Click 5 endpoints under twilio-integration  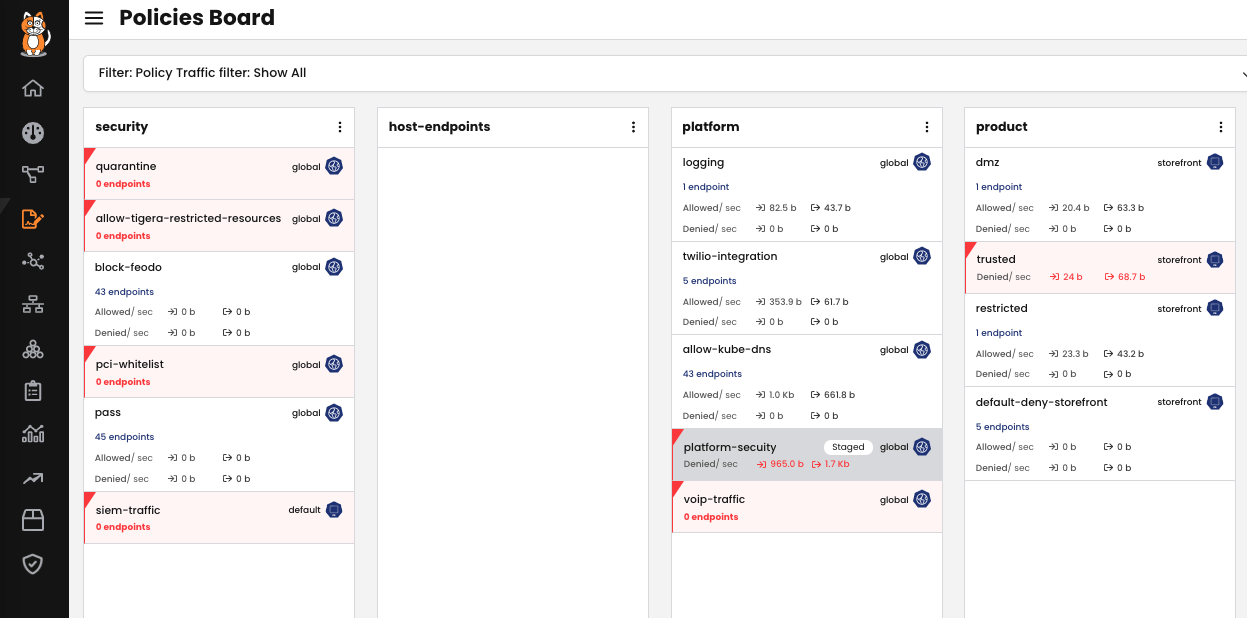click(709, 281)
